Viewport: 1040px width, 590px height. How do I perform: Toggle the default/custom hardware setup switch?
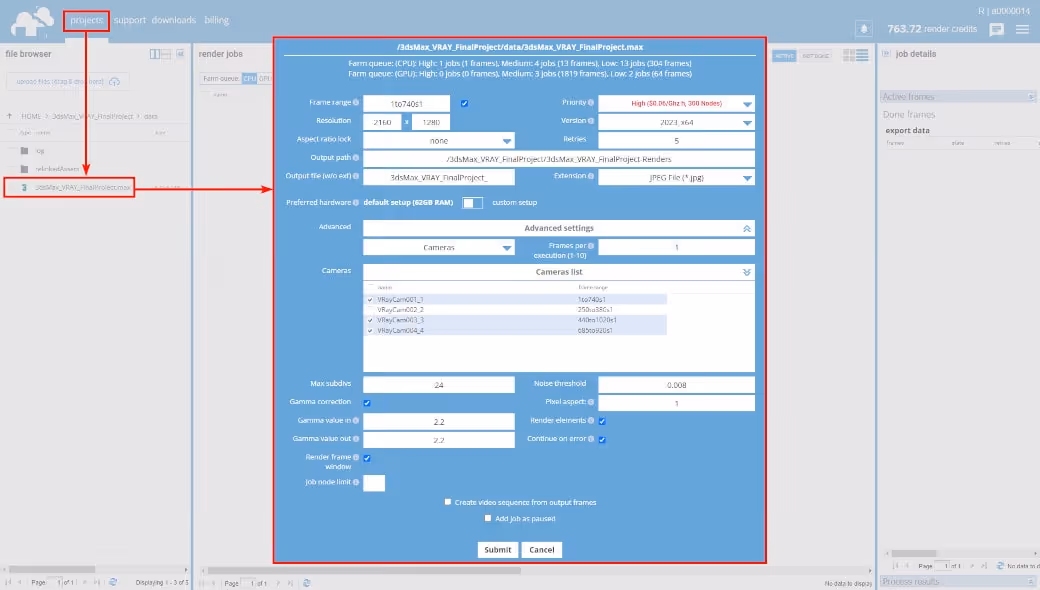[x=472, y=203]
